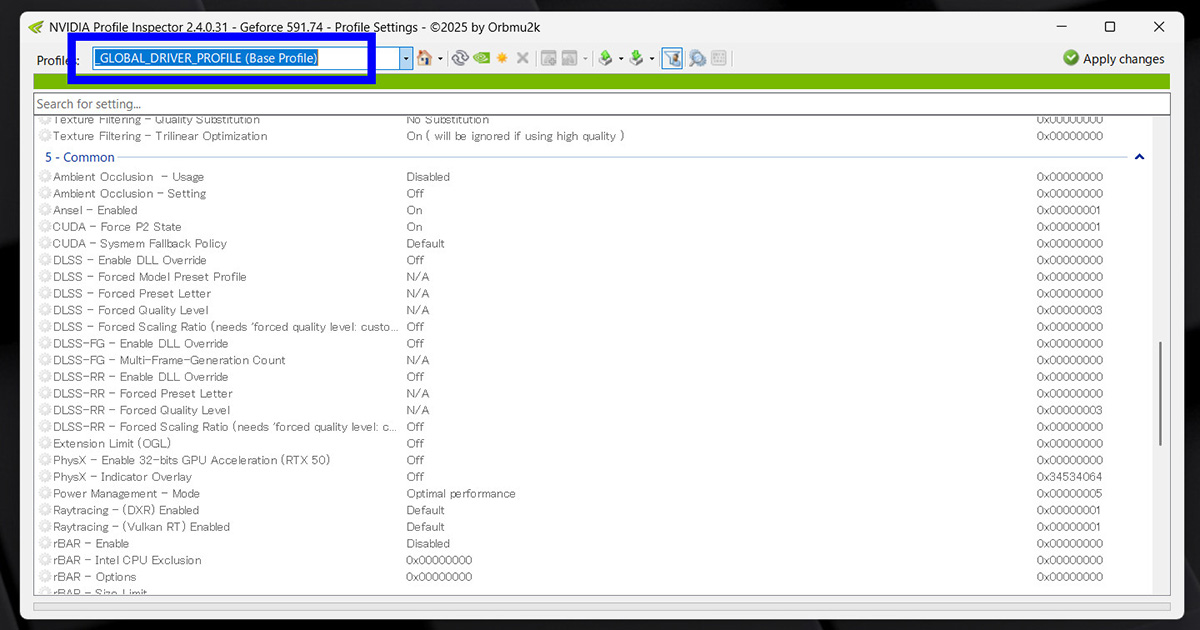Image resolution: width=1200 pixels, height=630 pixels.
Task: Click the 'Apply changes' button
Action: (x=1113, y=59)
